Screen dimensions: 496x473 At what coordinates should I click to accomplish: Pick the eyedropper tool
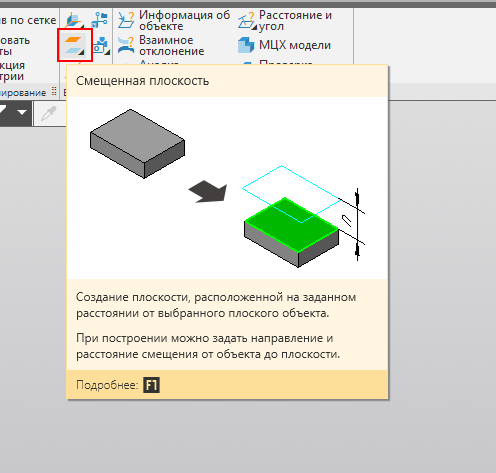point(49,113)
